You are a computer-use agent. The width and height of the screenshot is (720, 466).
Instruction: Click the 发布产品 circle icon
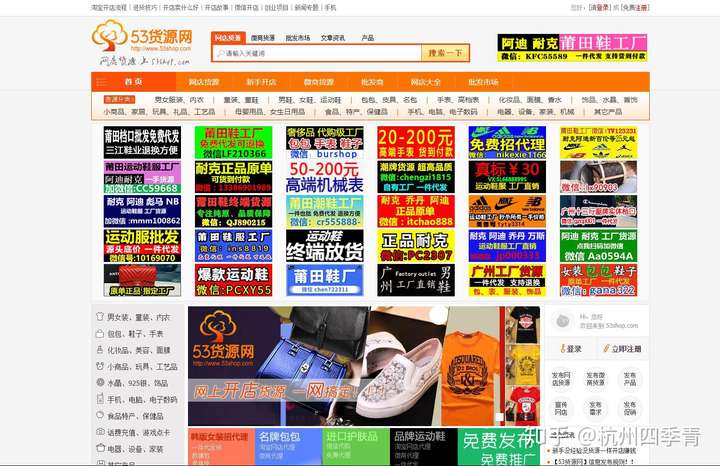click(x=630, y=379)
